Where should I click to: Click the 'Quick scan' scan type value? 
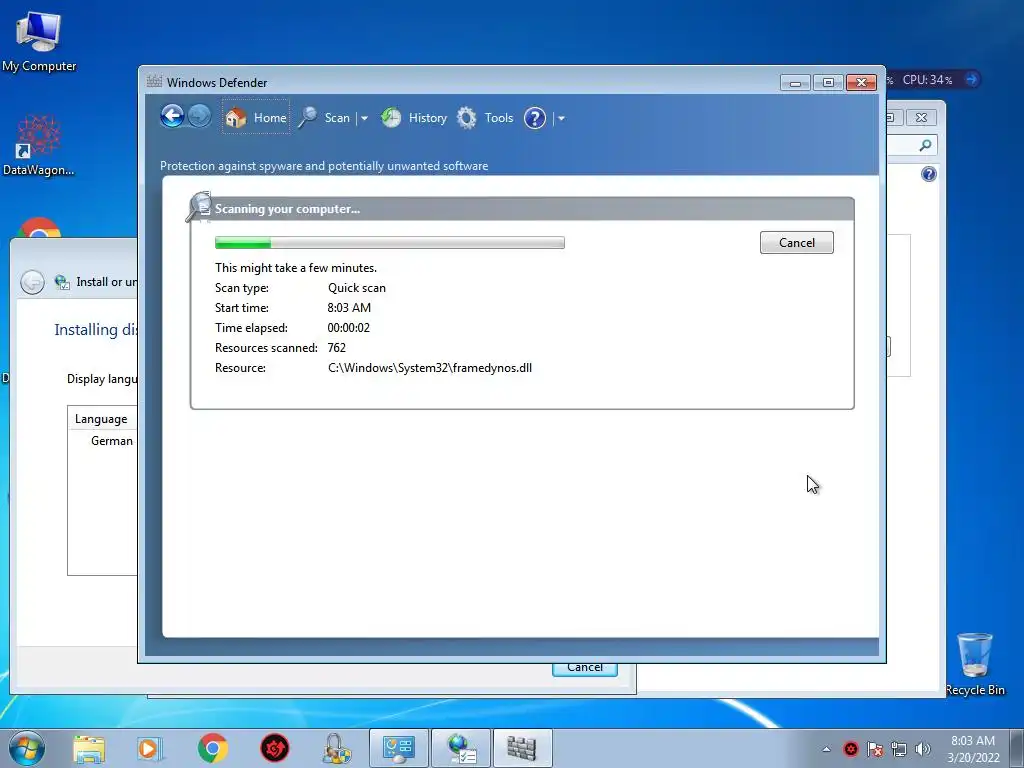point(357,288)
